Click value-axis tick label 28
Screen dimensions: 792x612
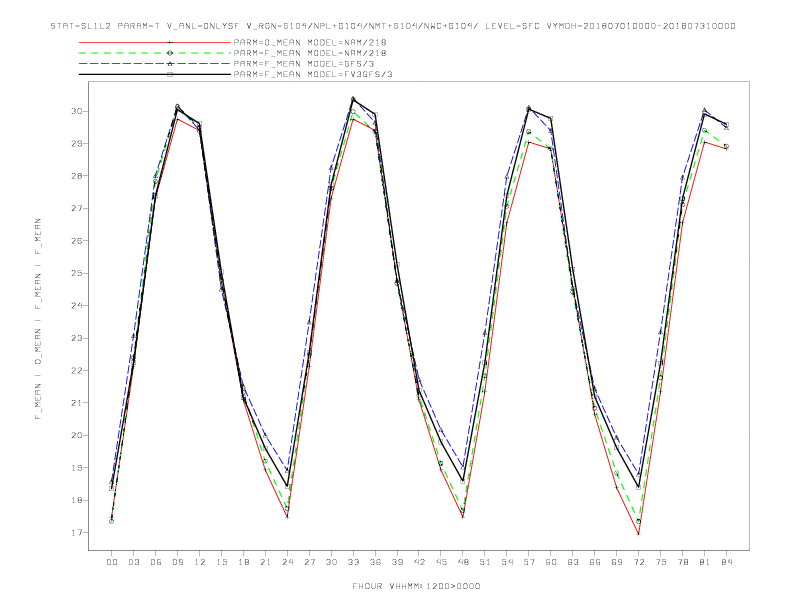pos(77,176)
